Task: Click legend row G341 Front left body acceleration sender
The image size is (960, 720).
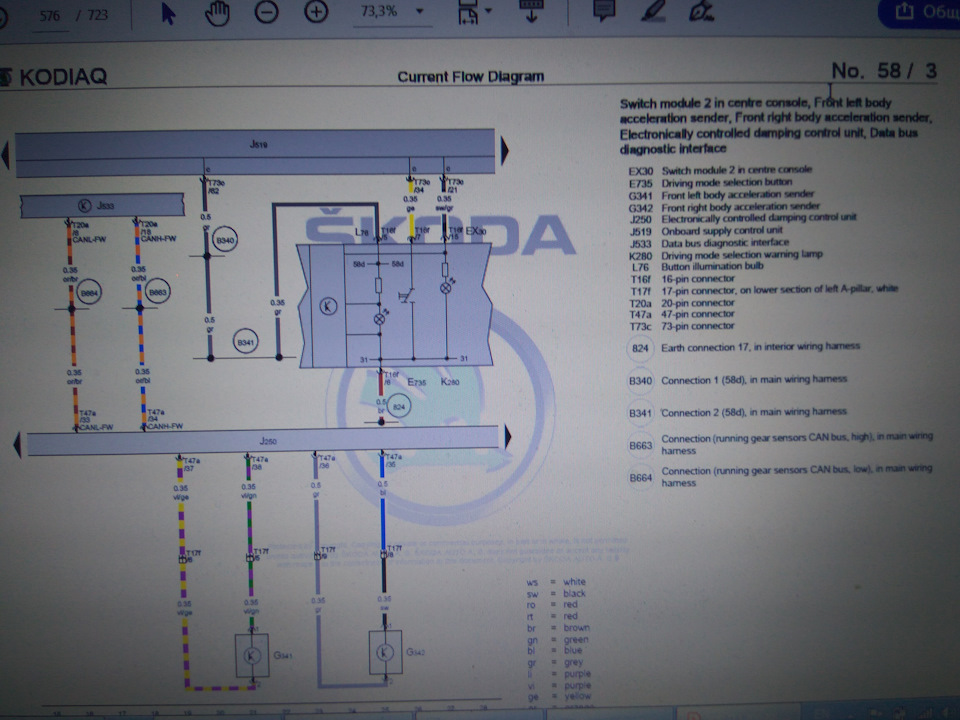Action: (x=721, y=194)
